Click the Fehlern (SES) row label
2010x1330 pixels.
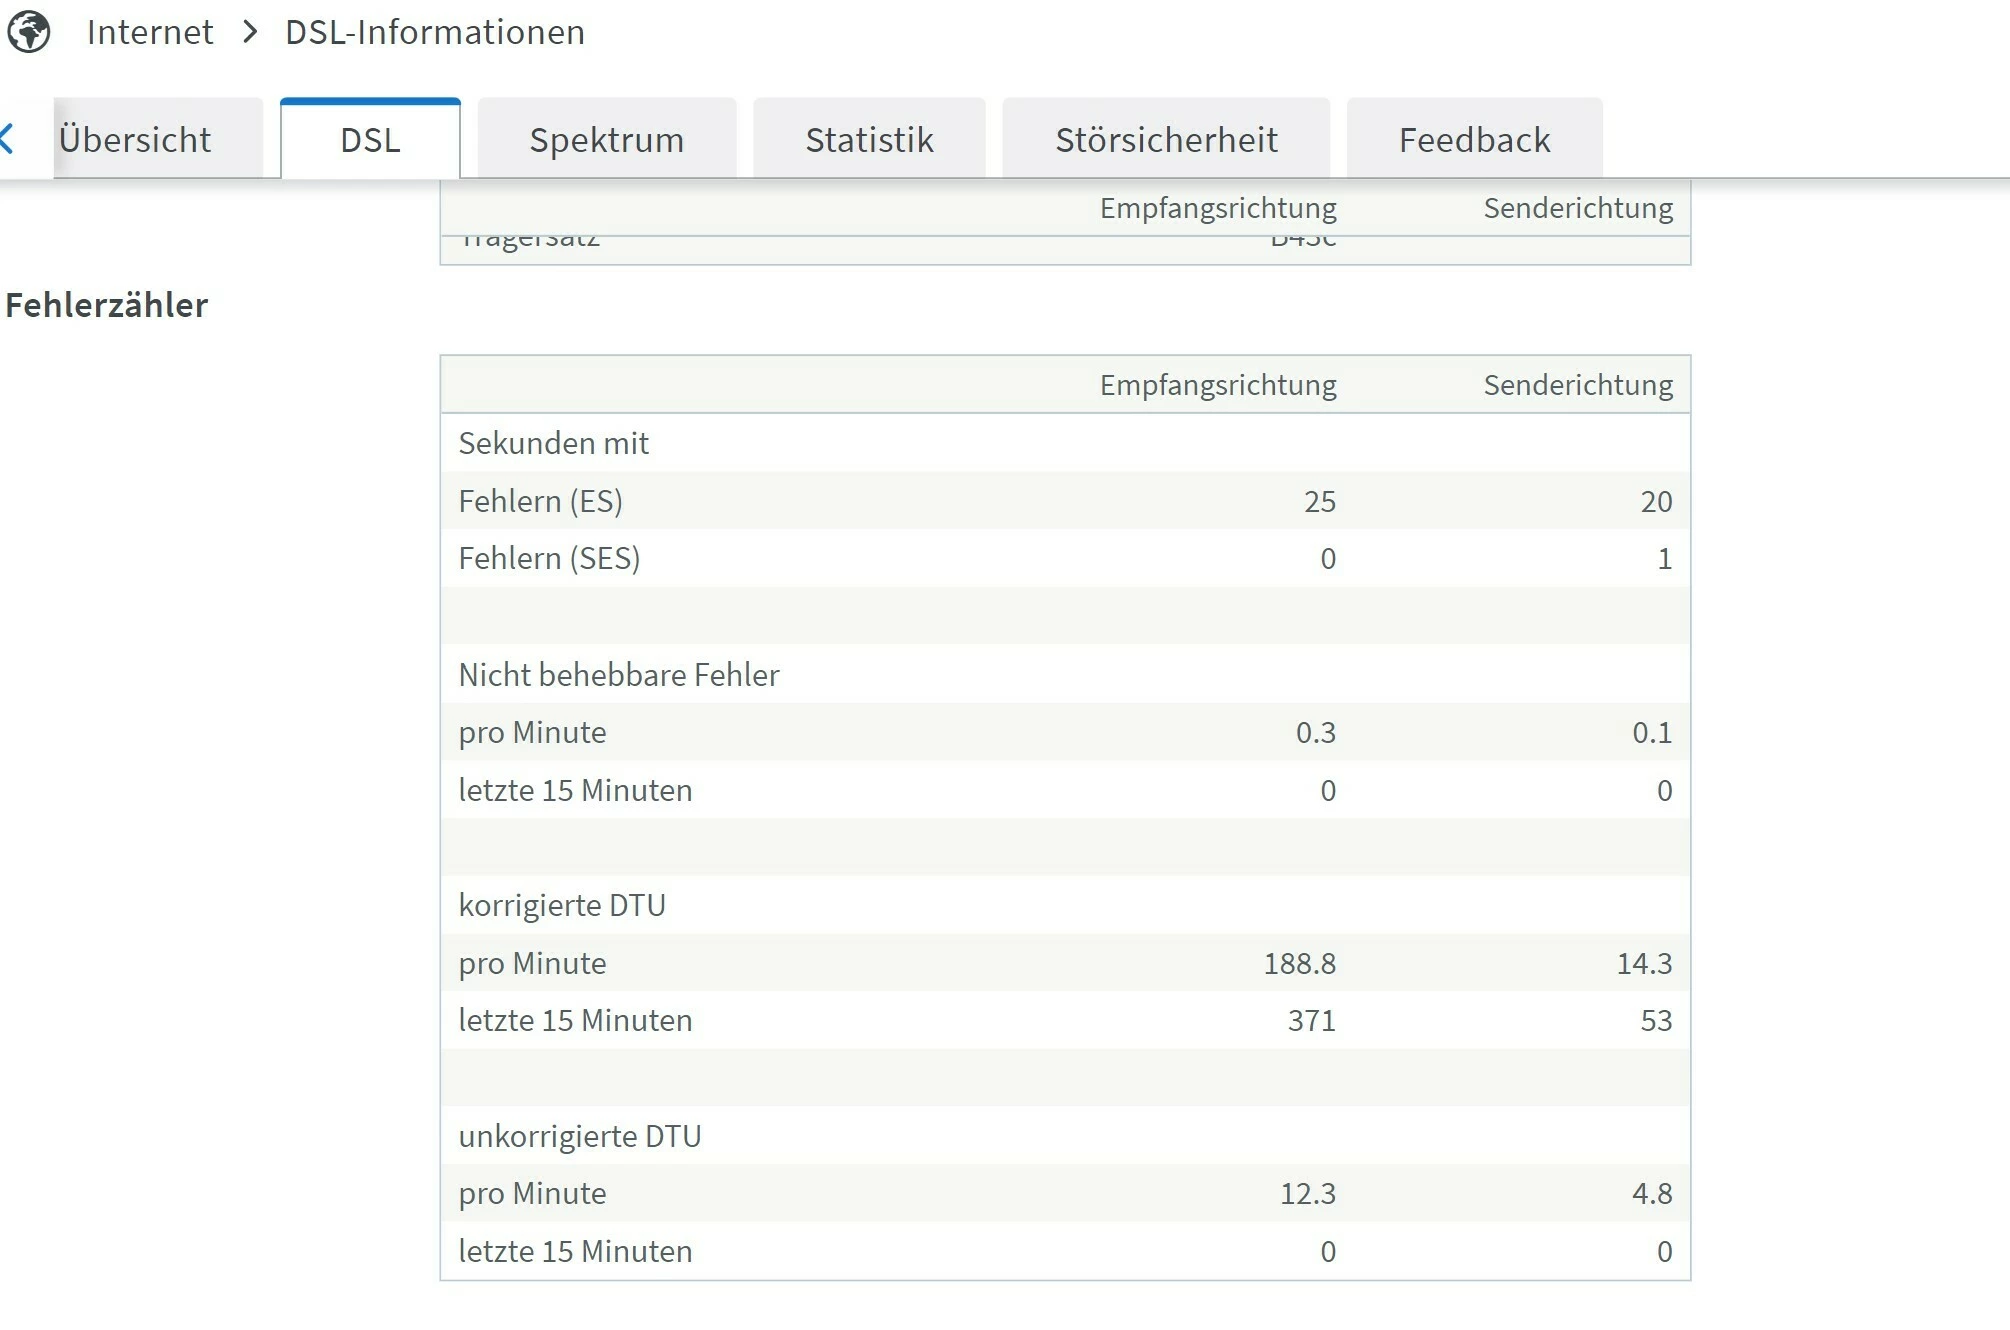click(x=549, y=558)
